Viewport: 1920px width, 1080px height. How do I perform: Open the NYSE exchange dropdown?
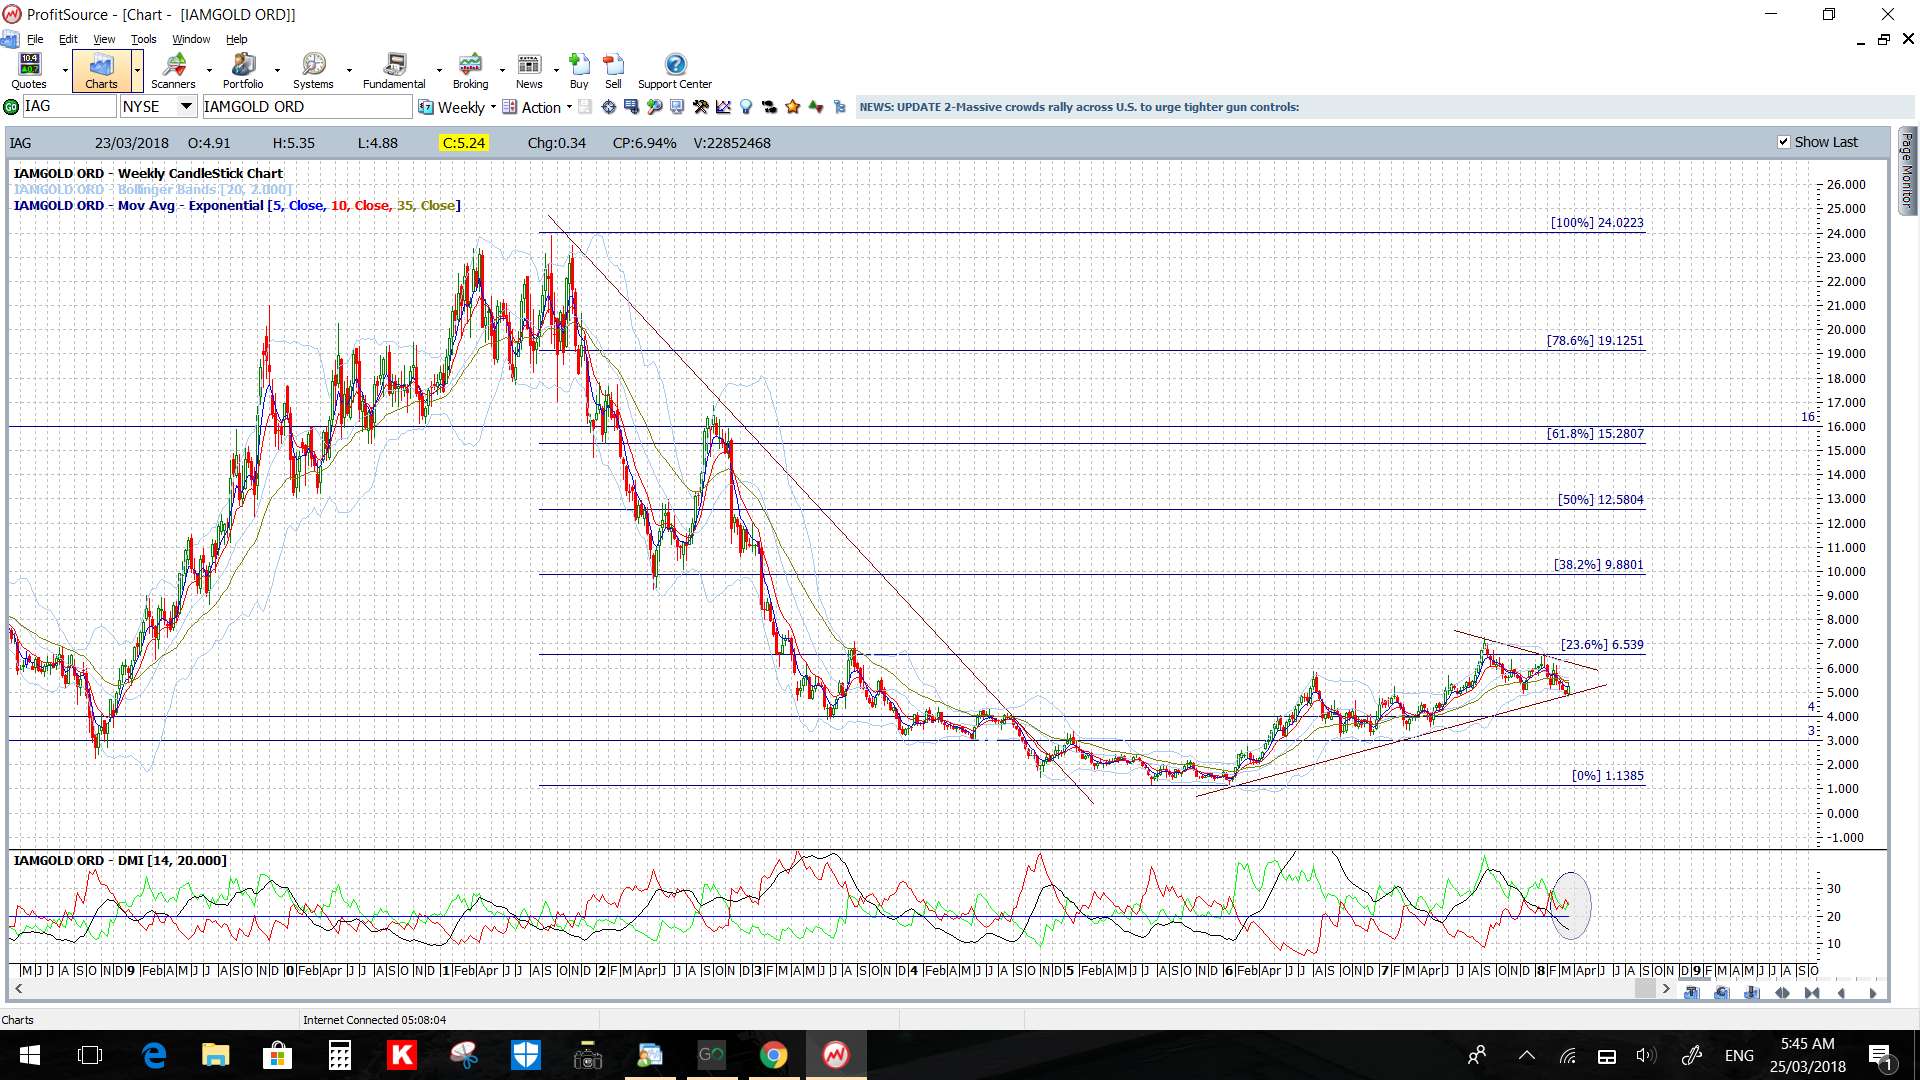click(x=186, y=106)
